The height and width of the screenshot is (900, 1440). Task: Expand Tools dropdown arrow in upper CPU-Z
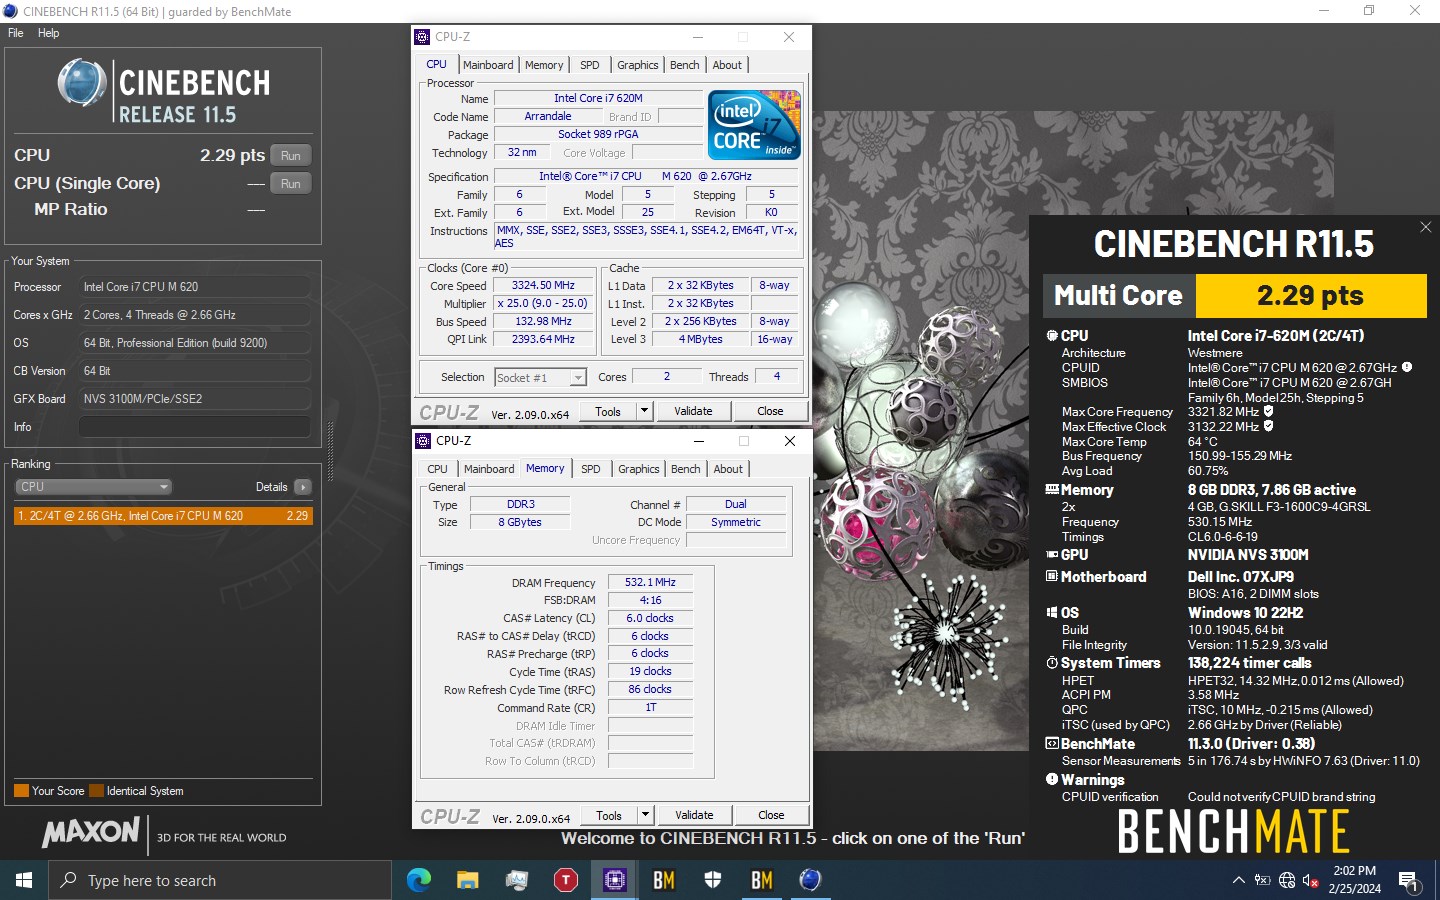[x=645, y=411]
